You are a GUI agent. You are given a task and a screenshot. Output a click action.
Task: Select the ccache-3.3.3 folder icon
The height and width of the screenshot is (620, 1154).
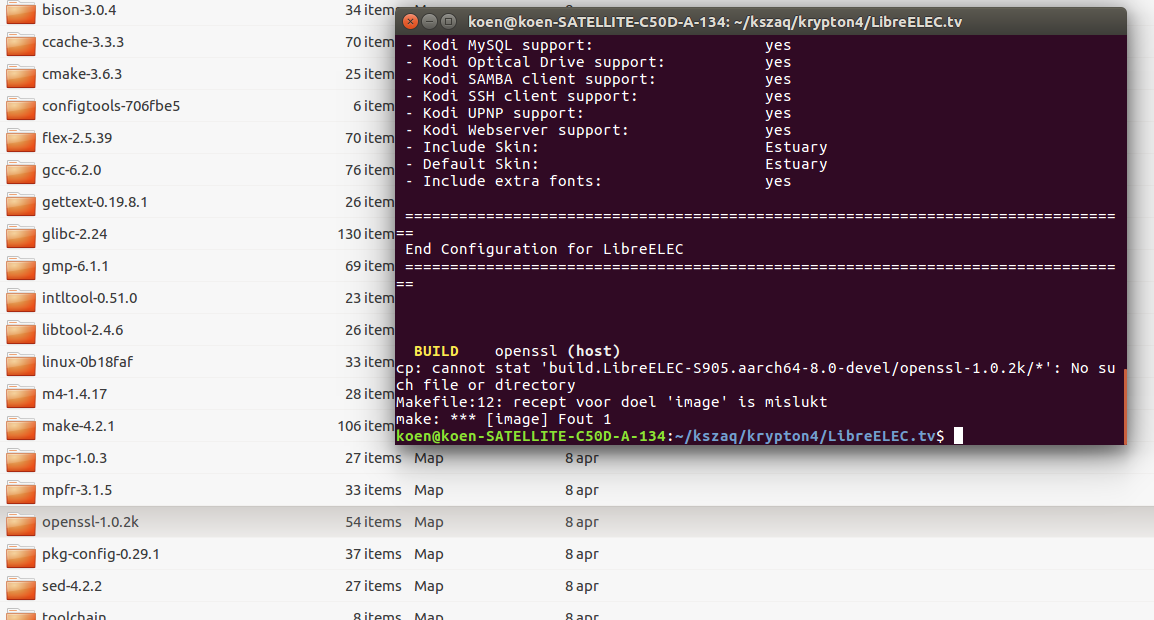click(x=20, y=43)
